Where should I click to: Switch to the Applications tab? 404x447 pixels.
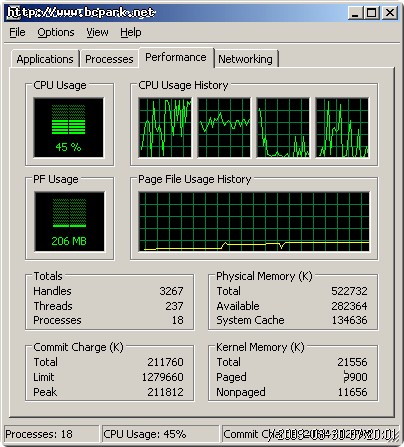pyautogui.click(x=45, y=59)
